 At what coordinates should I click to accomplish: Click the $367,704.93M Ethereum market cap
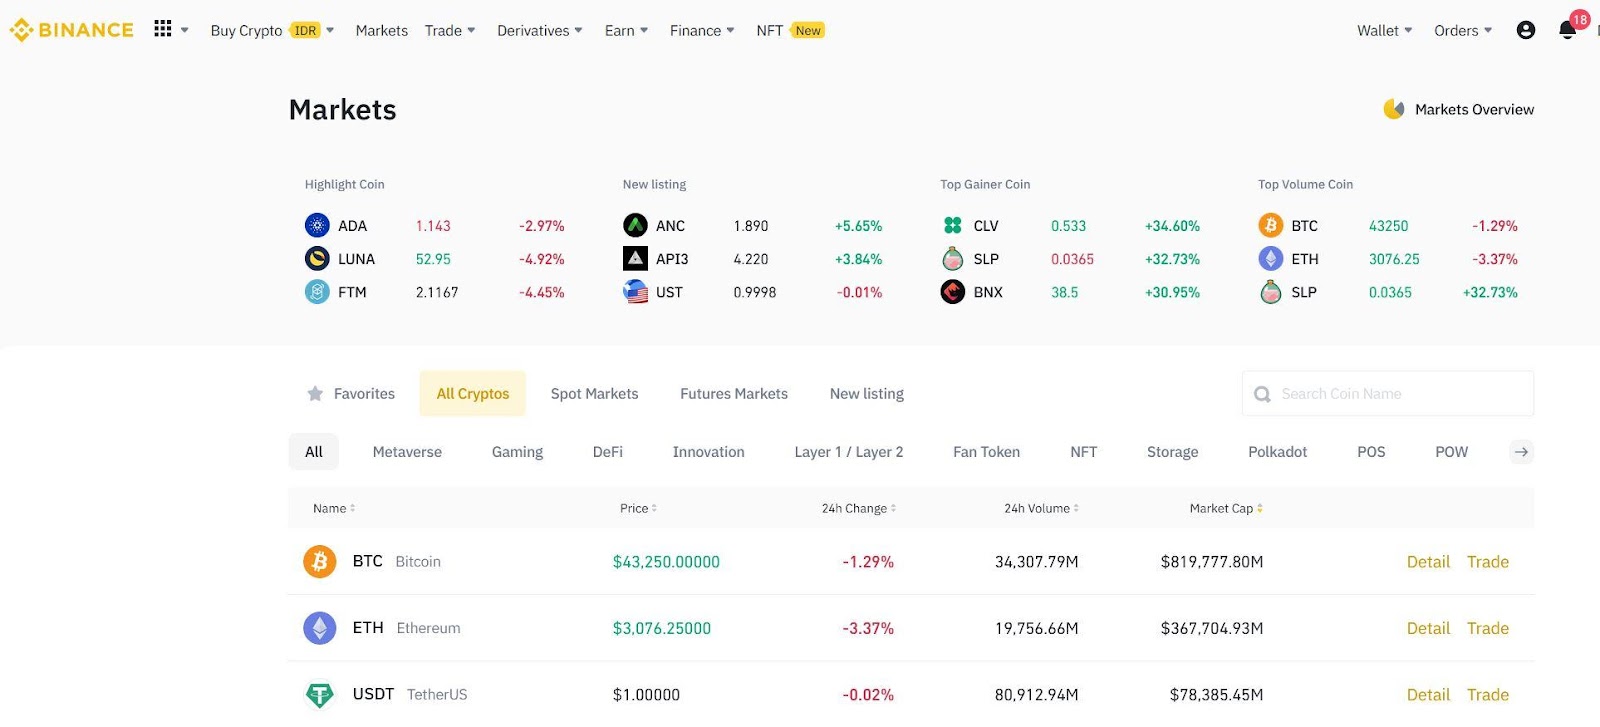coord(1212,628)
